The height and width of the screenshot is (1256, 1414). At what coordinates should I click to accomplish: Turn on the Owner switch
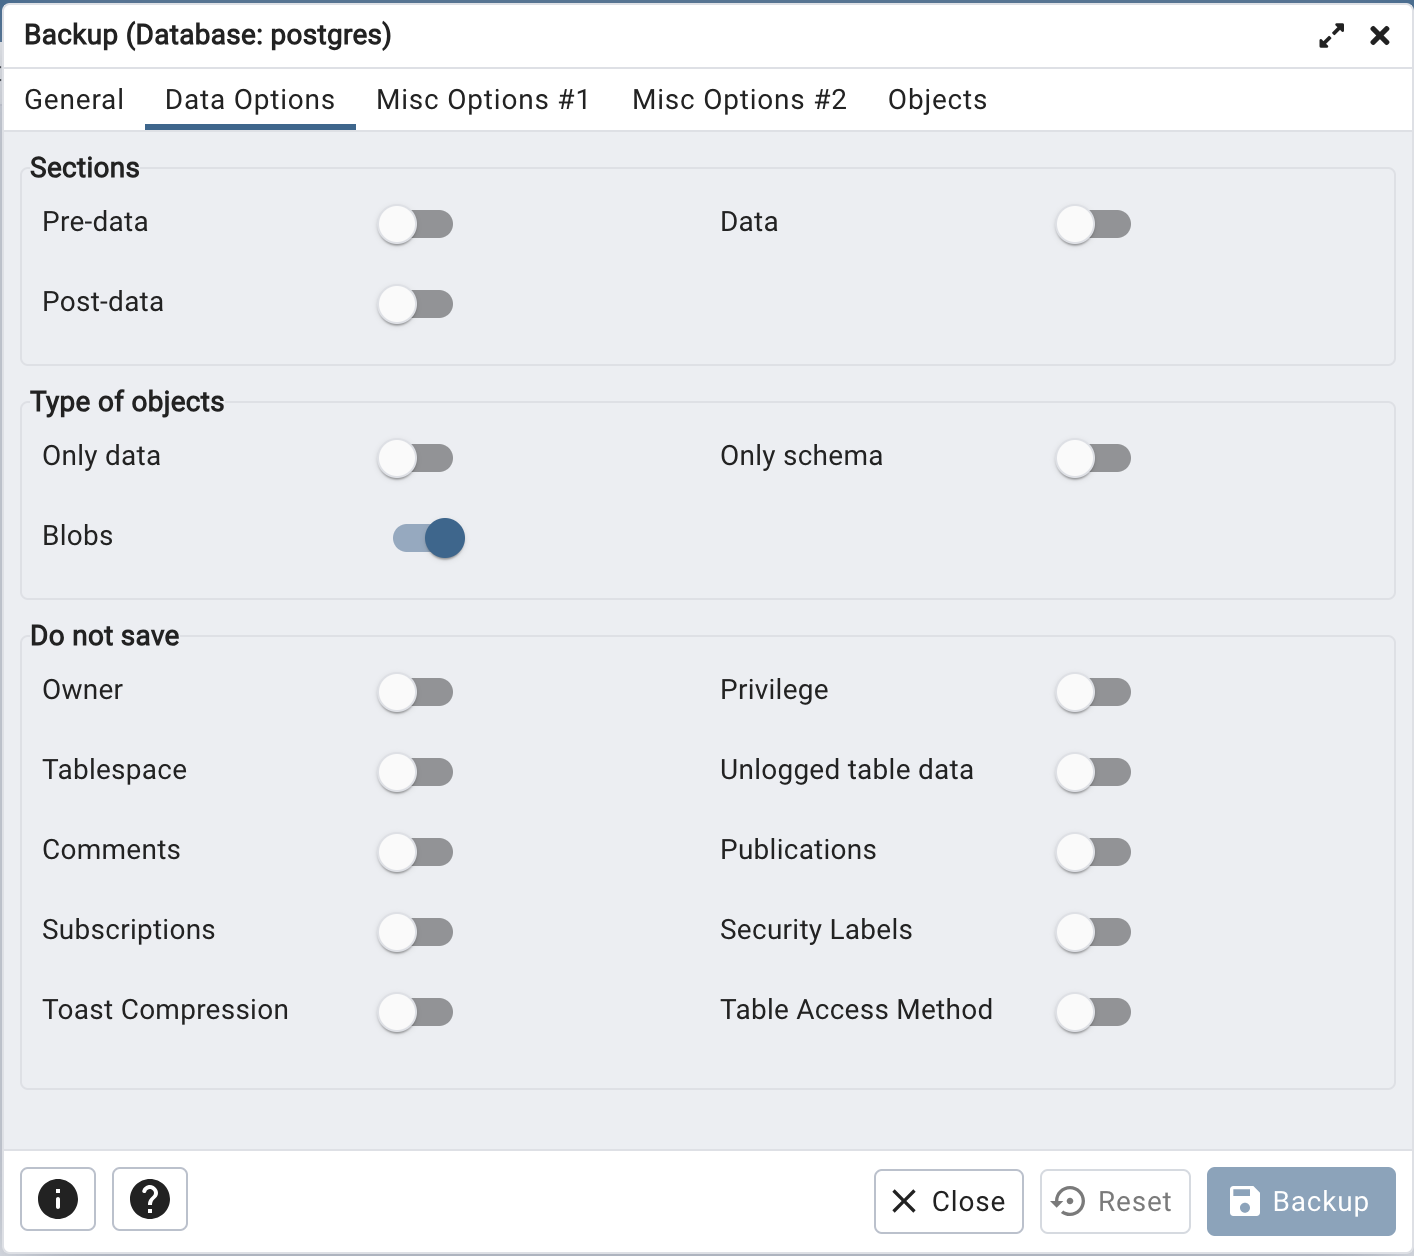click(x=415, y=692)
